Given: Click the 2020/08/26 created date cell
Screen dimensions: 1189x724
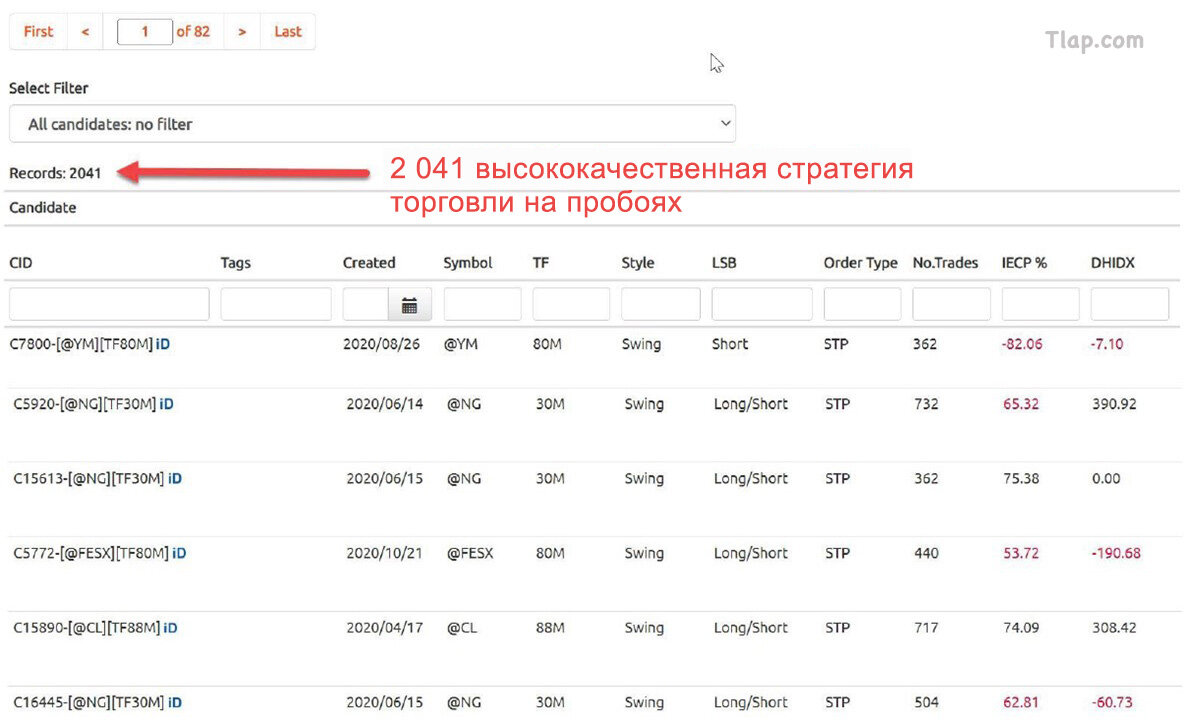Looking at the screenshot, I should pyautogui.click(x=381, y=344).
